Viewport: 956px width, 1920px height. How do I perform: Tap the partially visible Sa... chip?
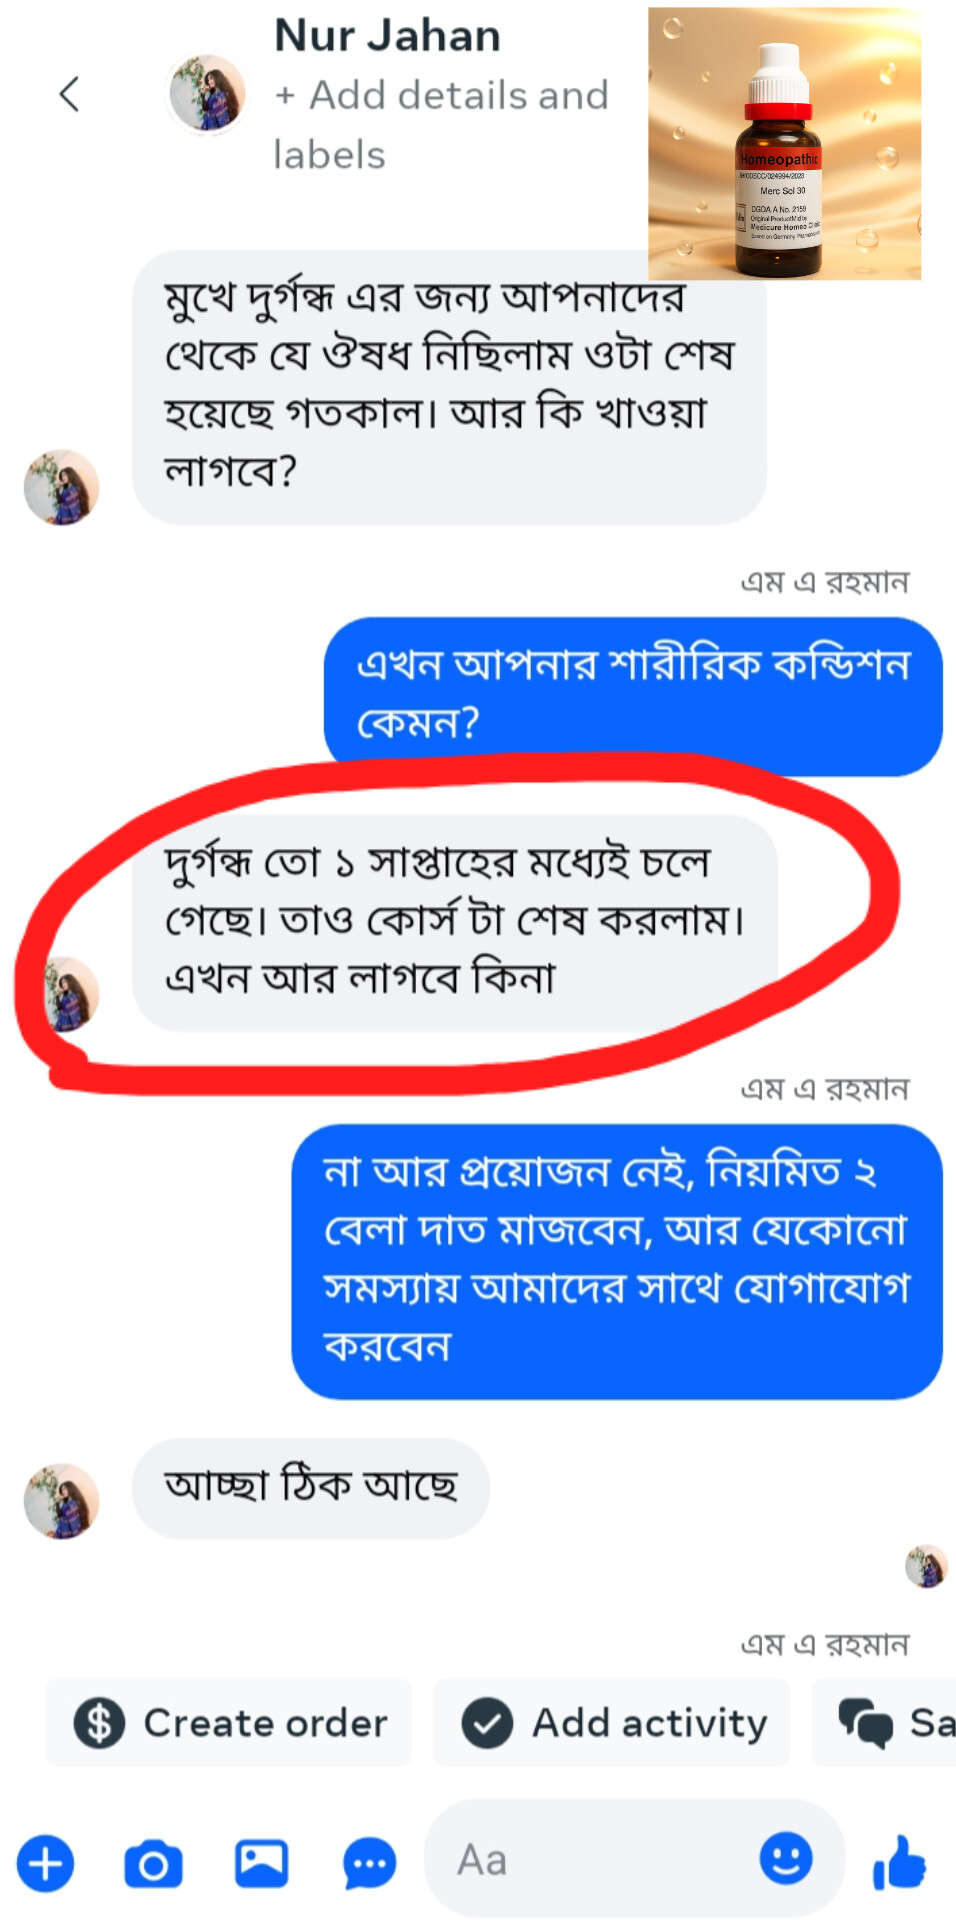[x=884, y=1723]
